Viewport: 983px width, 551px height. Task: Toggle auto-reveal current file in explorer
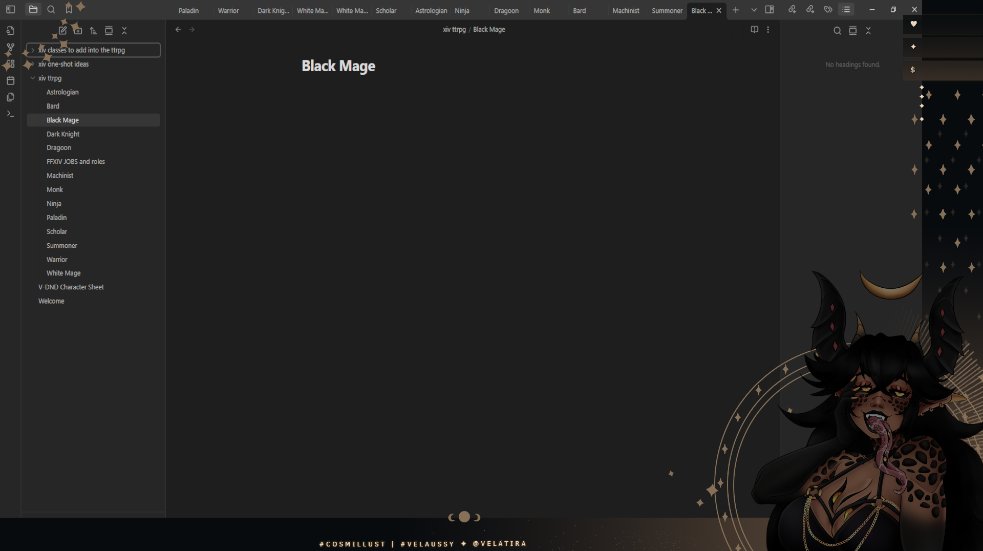click(x=108, y=30)
